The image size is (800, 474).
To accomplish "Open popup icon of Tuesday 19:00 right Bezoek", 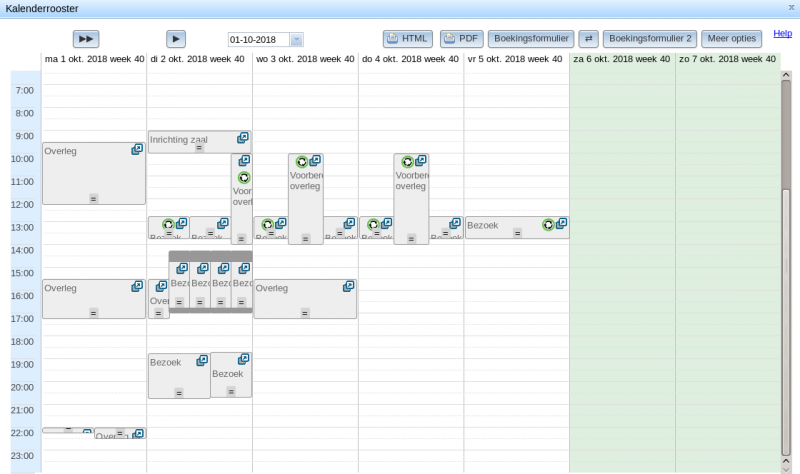I will (244, 359).
